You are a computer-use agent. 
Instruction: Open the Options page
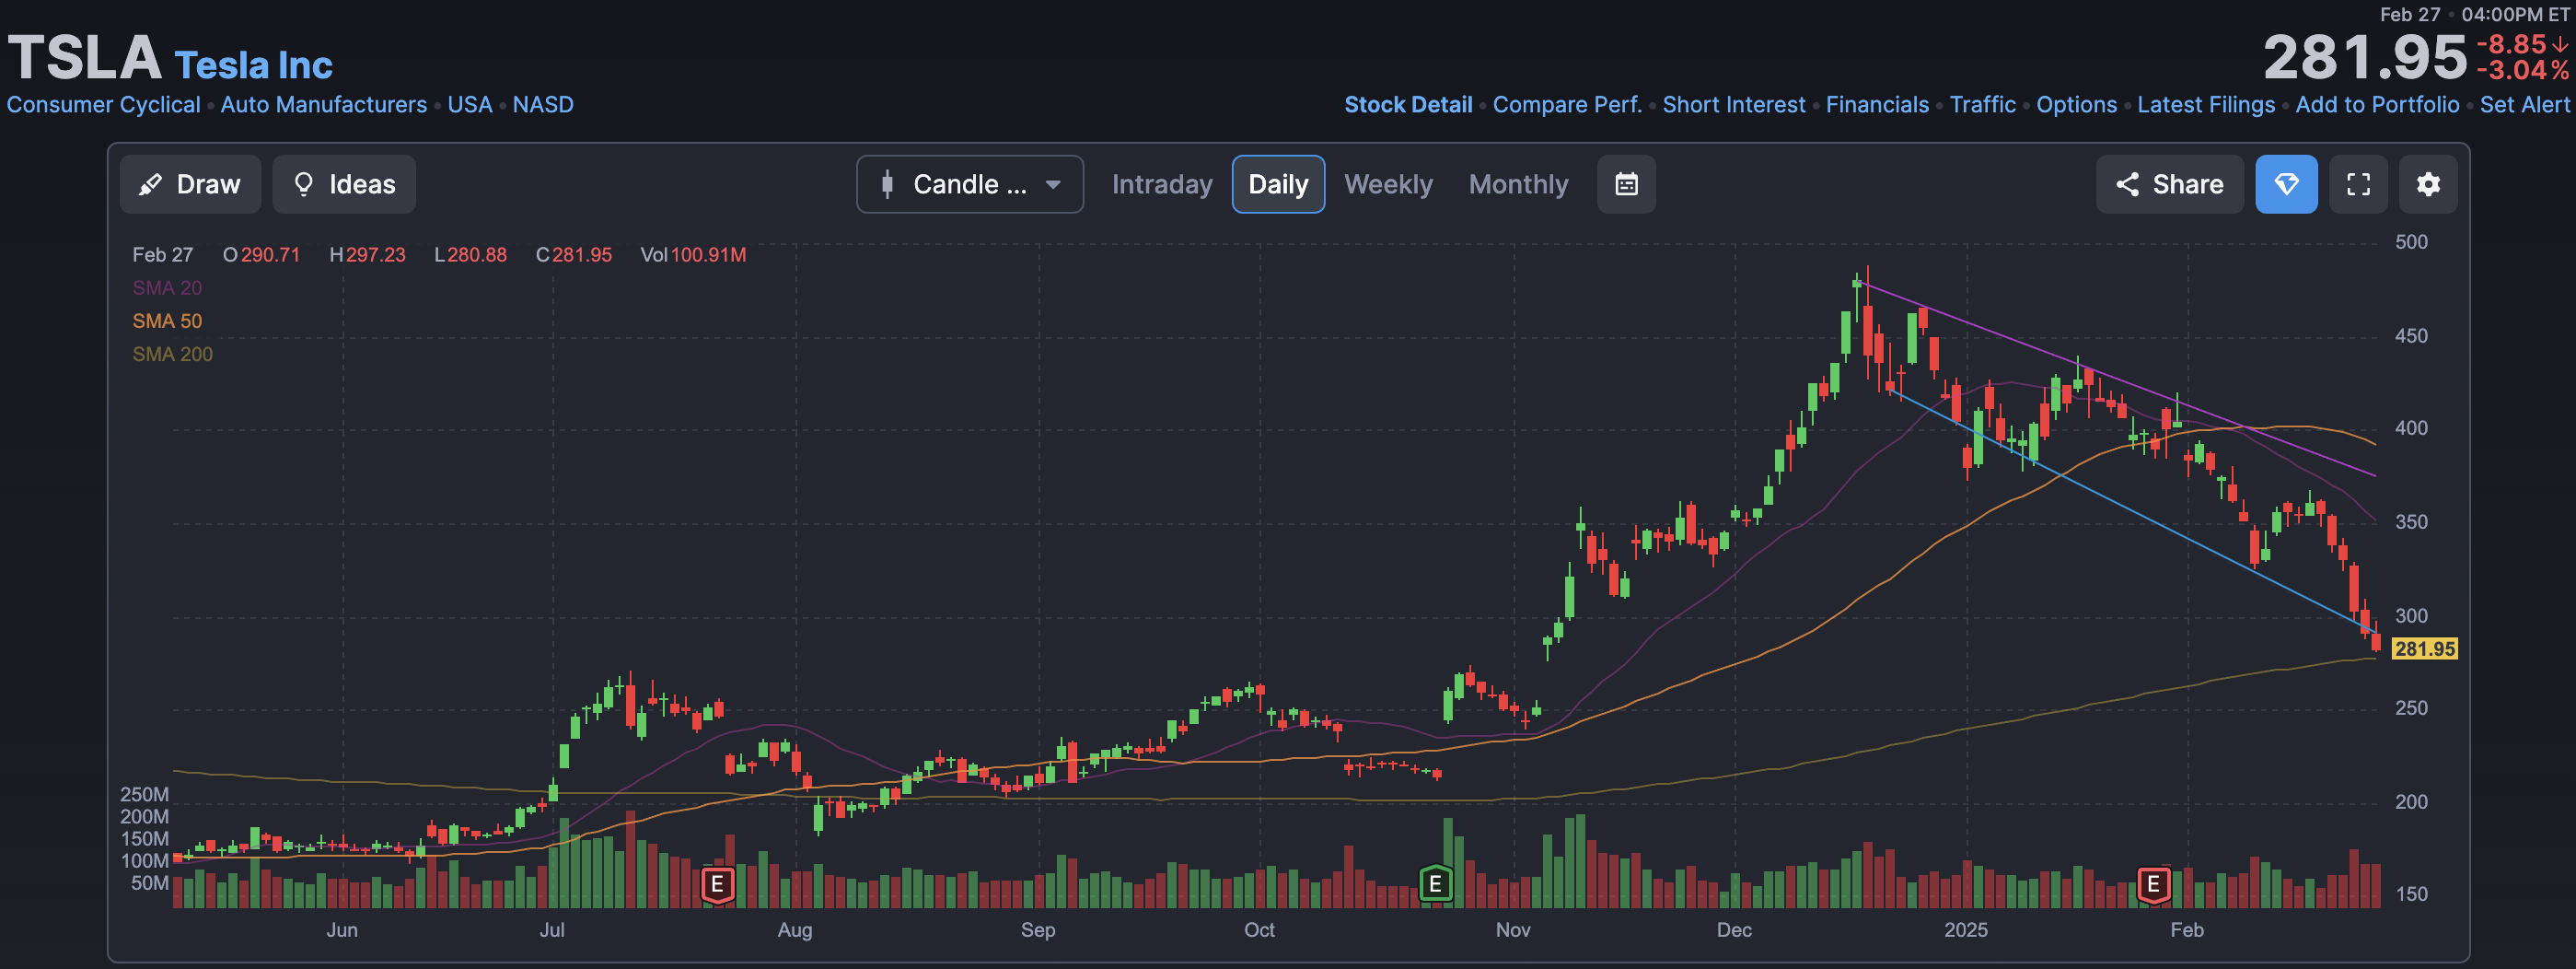[2076, 105]
